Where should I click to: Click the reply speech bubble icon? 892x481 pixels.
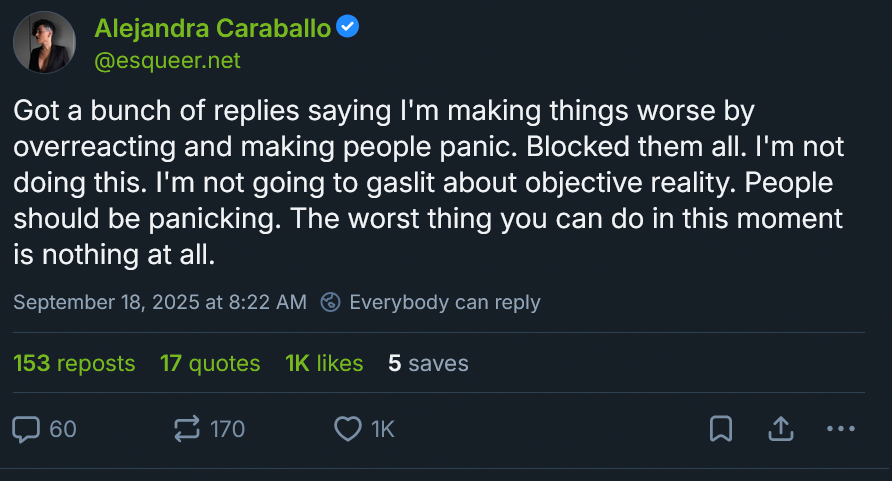(26, 429)
